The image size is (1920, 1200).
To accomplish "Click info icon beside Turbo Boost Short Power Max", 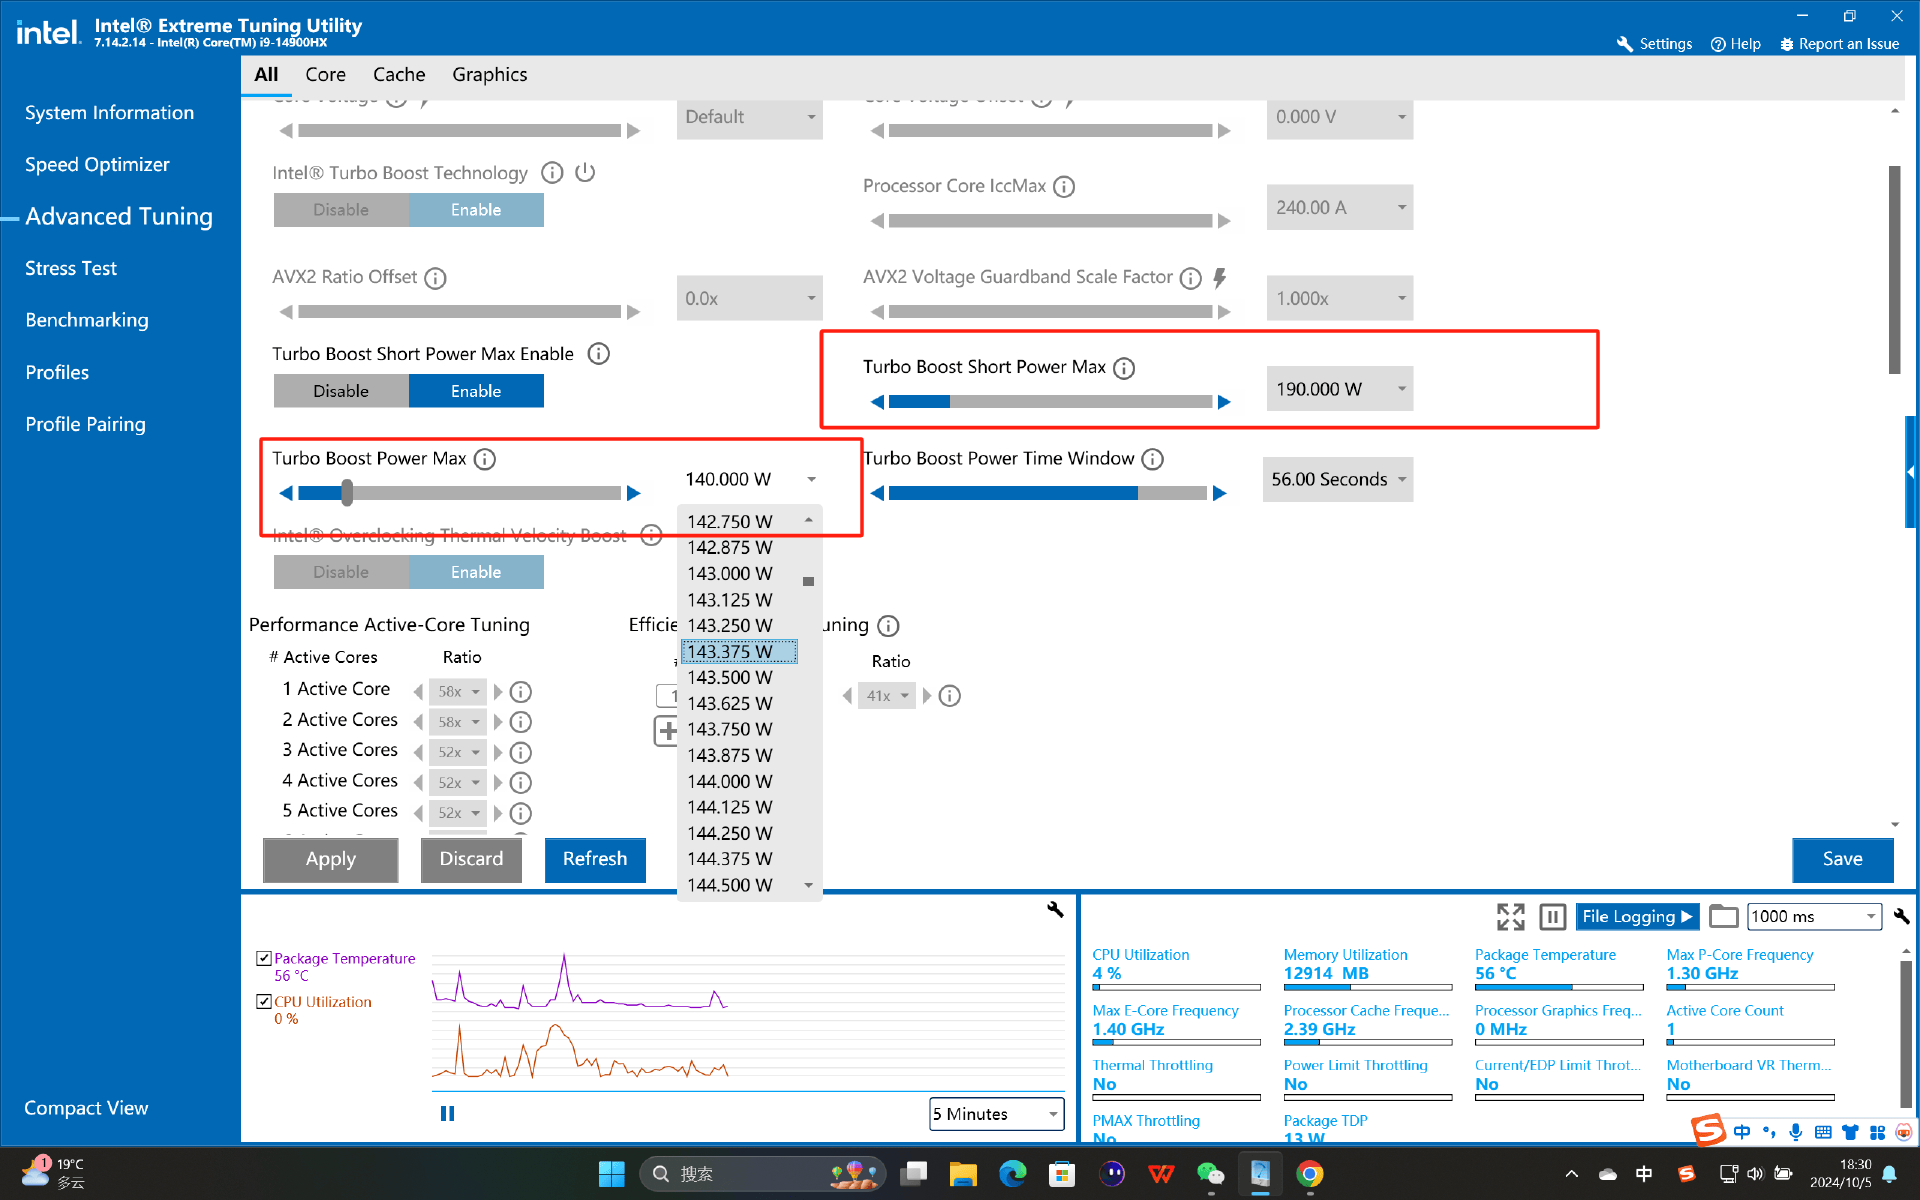I will [x=1124, y=368].
